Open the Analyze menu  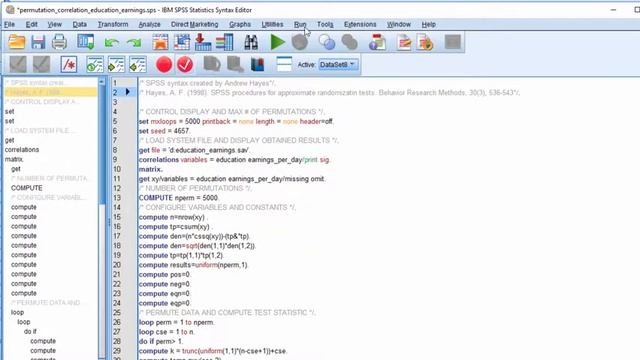[x=149, y=24]
